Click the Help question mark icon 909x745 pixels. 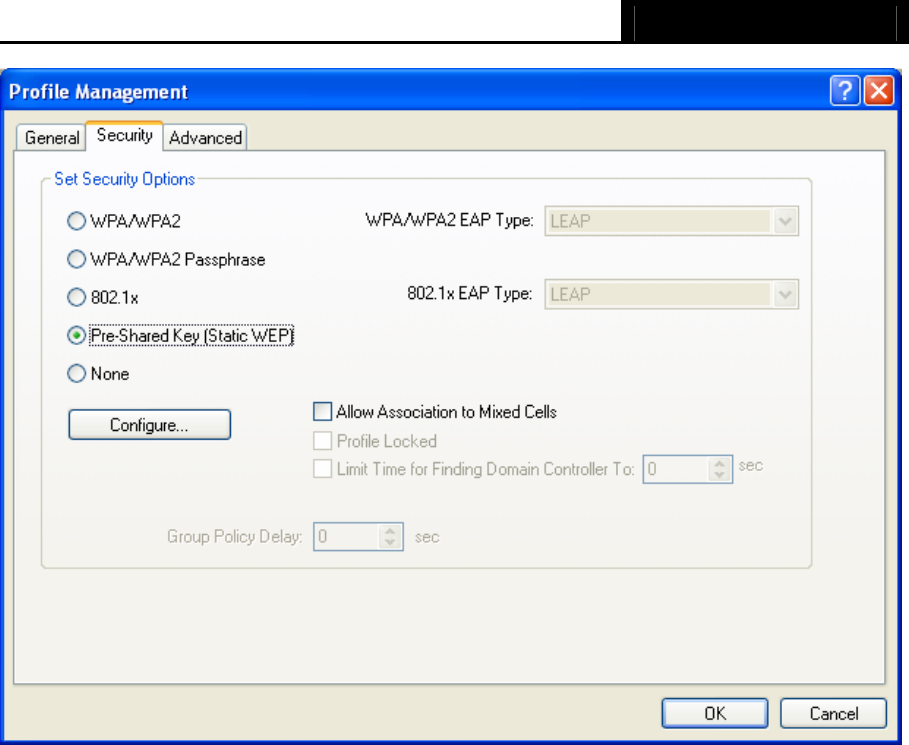click(x=843, y=92)
